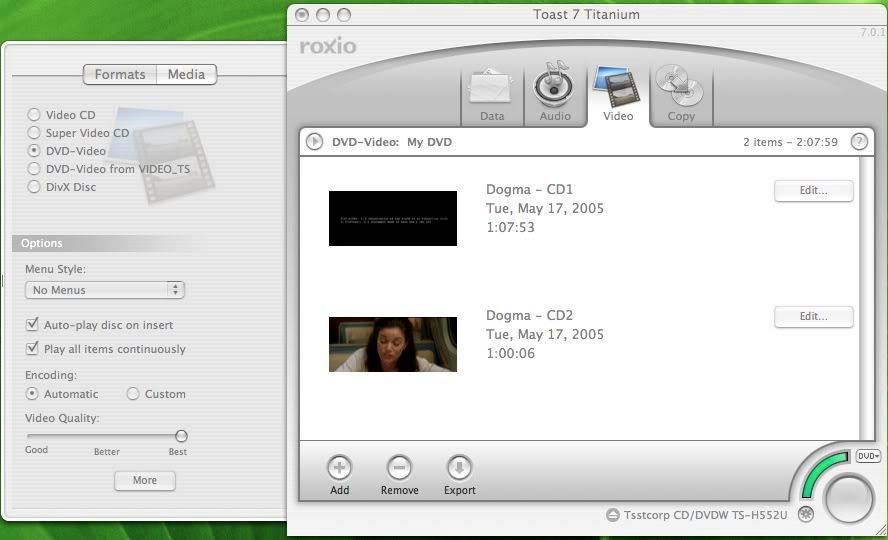Click the big round burn button
This screenshot has width=888, height=540.
(849, 499)
